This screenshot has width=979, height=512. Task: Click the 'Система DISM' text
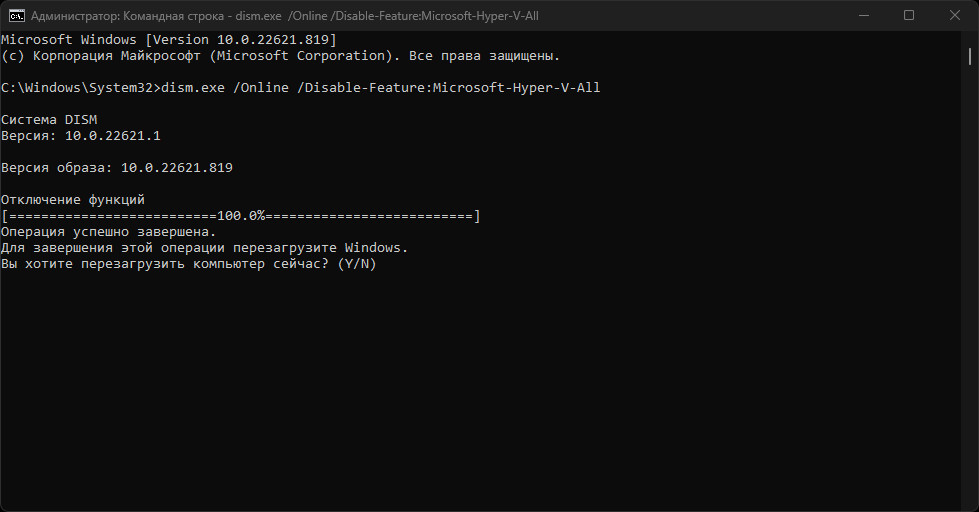point(49,120)
